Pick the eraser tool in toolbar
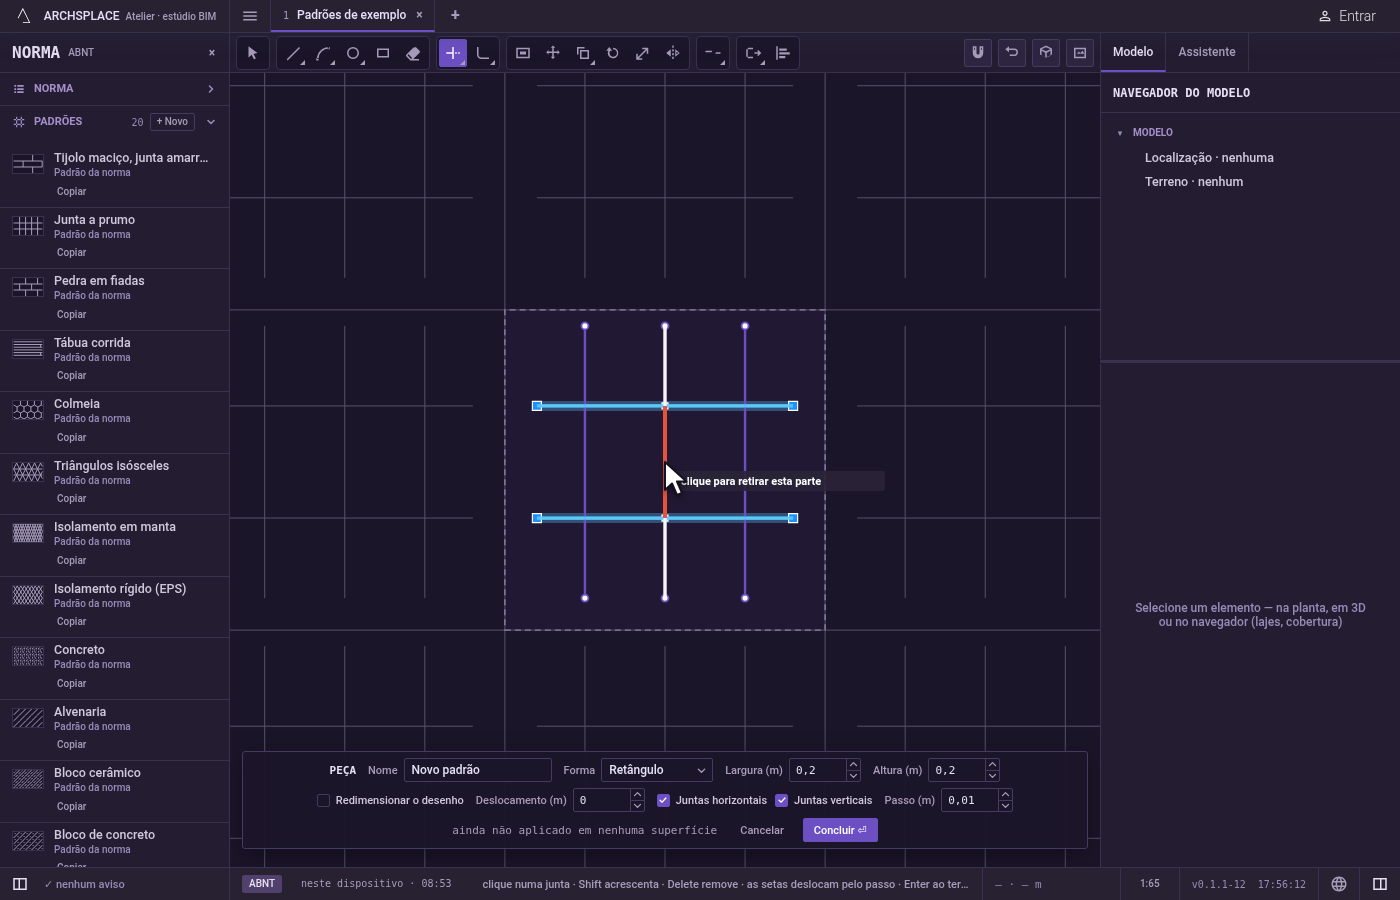This screenshot has width=1400, height=900. pyautogui.click(x=413, y=53)
